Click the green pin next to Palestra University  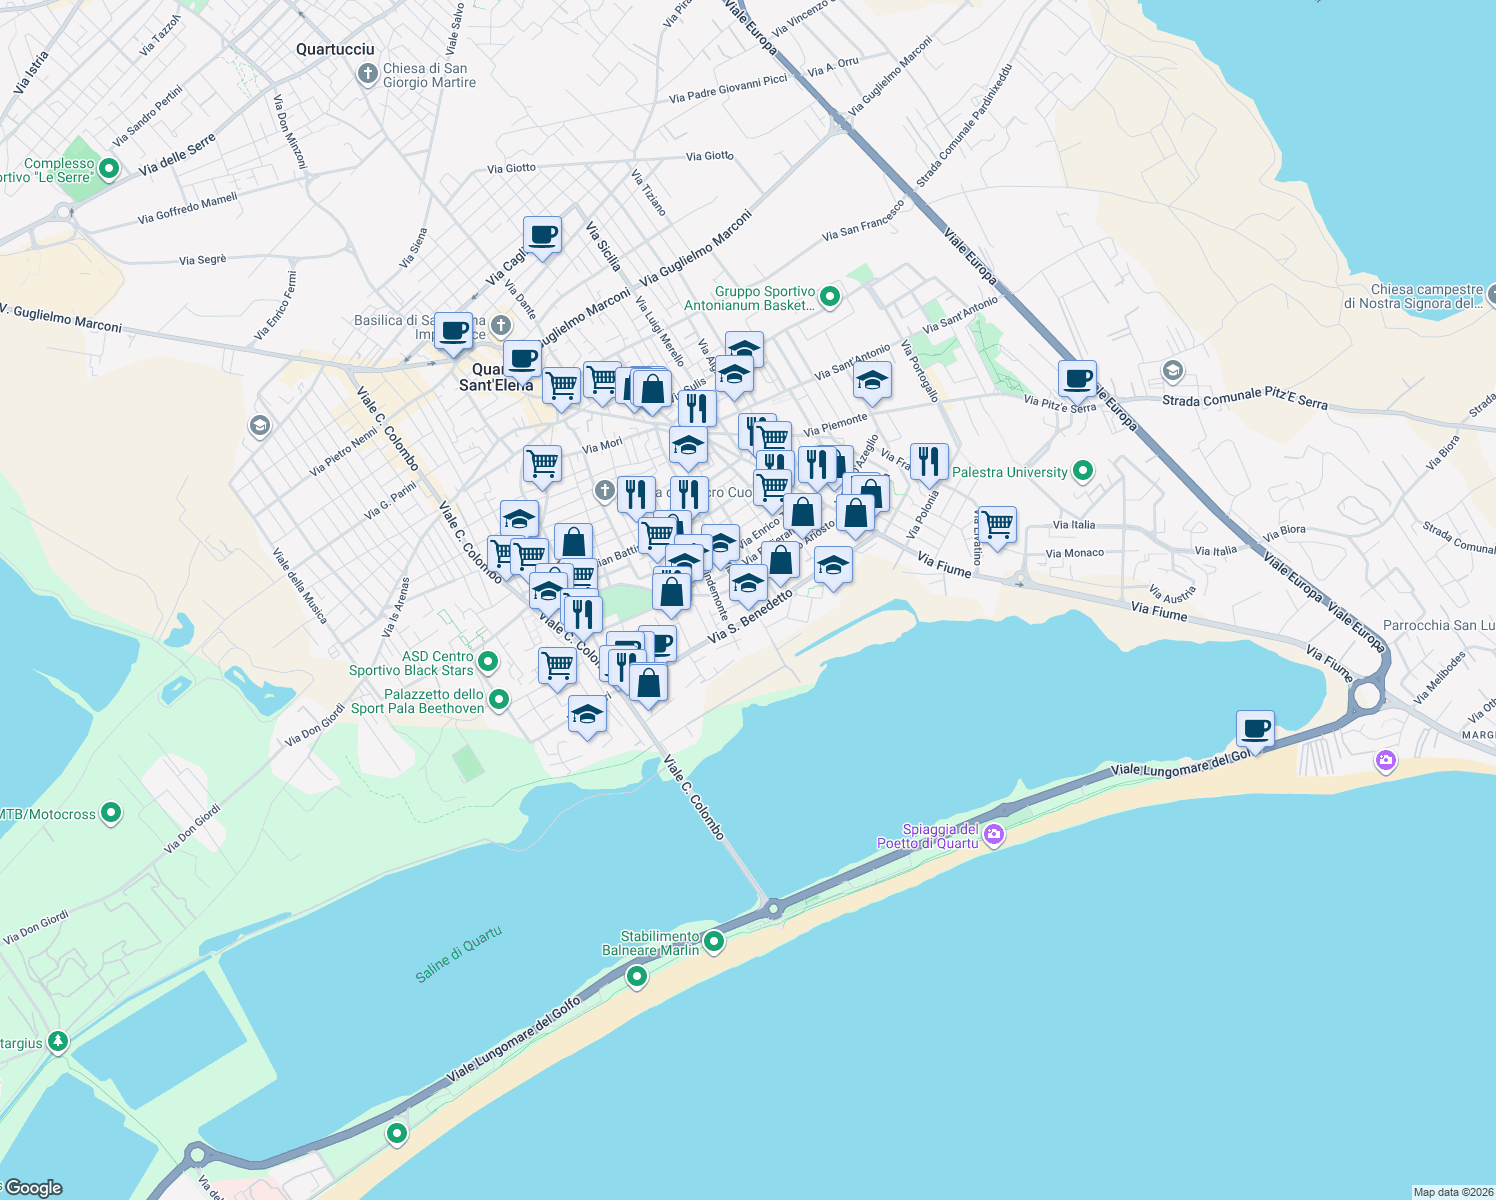(x=1082, y=472)
